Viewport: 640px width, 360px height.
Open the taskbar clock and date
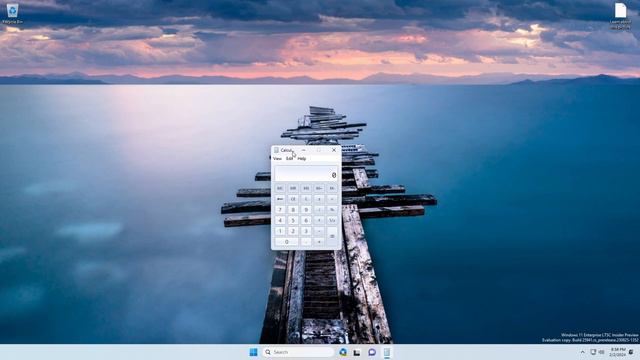(x=618, y=352)
